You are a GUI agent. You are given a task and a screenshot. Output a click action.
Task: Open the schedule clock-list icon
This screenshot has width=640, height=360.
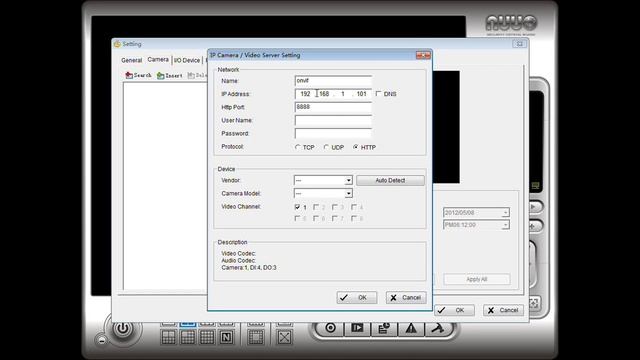point(384,328)
